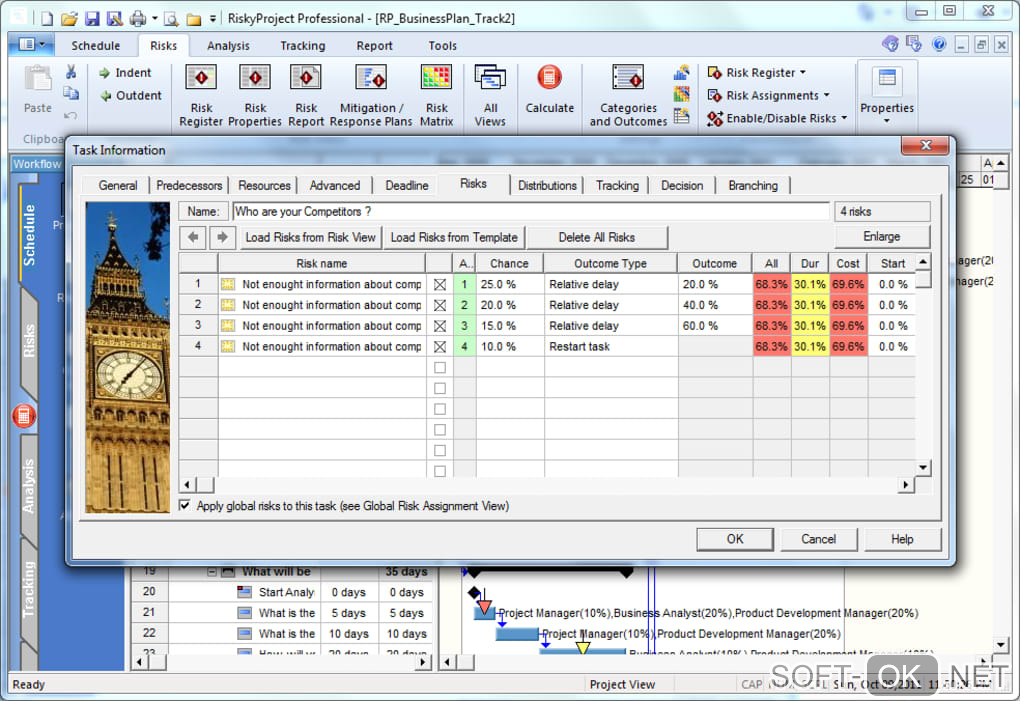Screen dimensions: 1020x701
Task: Click the Big Ben thumbnail image
Action: point(128,358)
